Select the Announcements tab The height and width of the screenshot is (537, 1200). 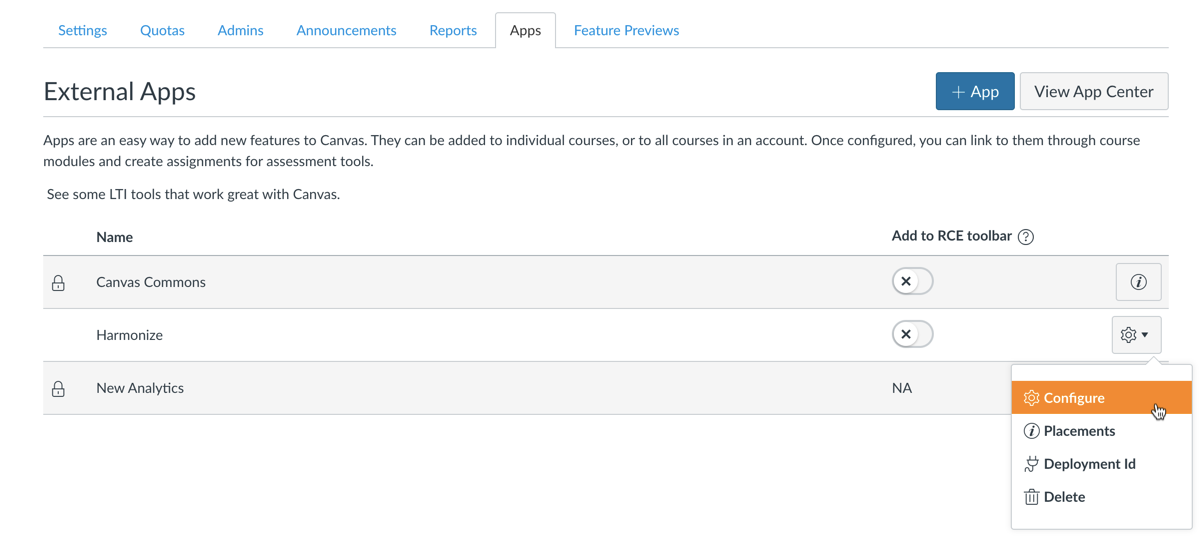click(346, 30)
